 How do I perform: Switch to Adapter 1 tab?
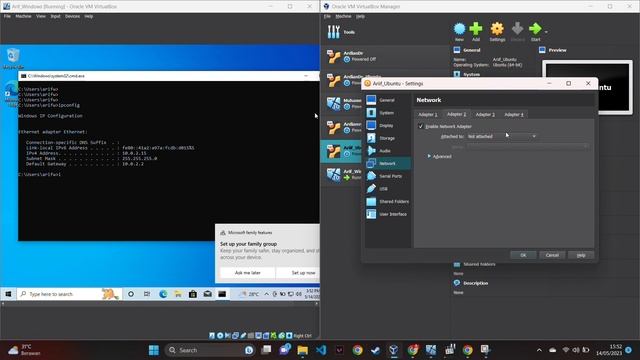428,115
